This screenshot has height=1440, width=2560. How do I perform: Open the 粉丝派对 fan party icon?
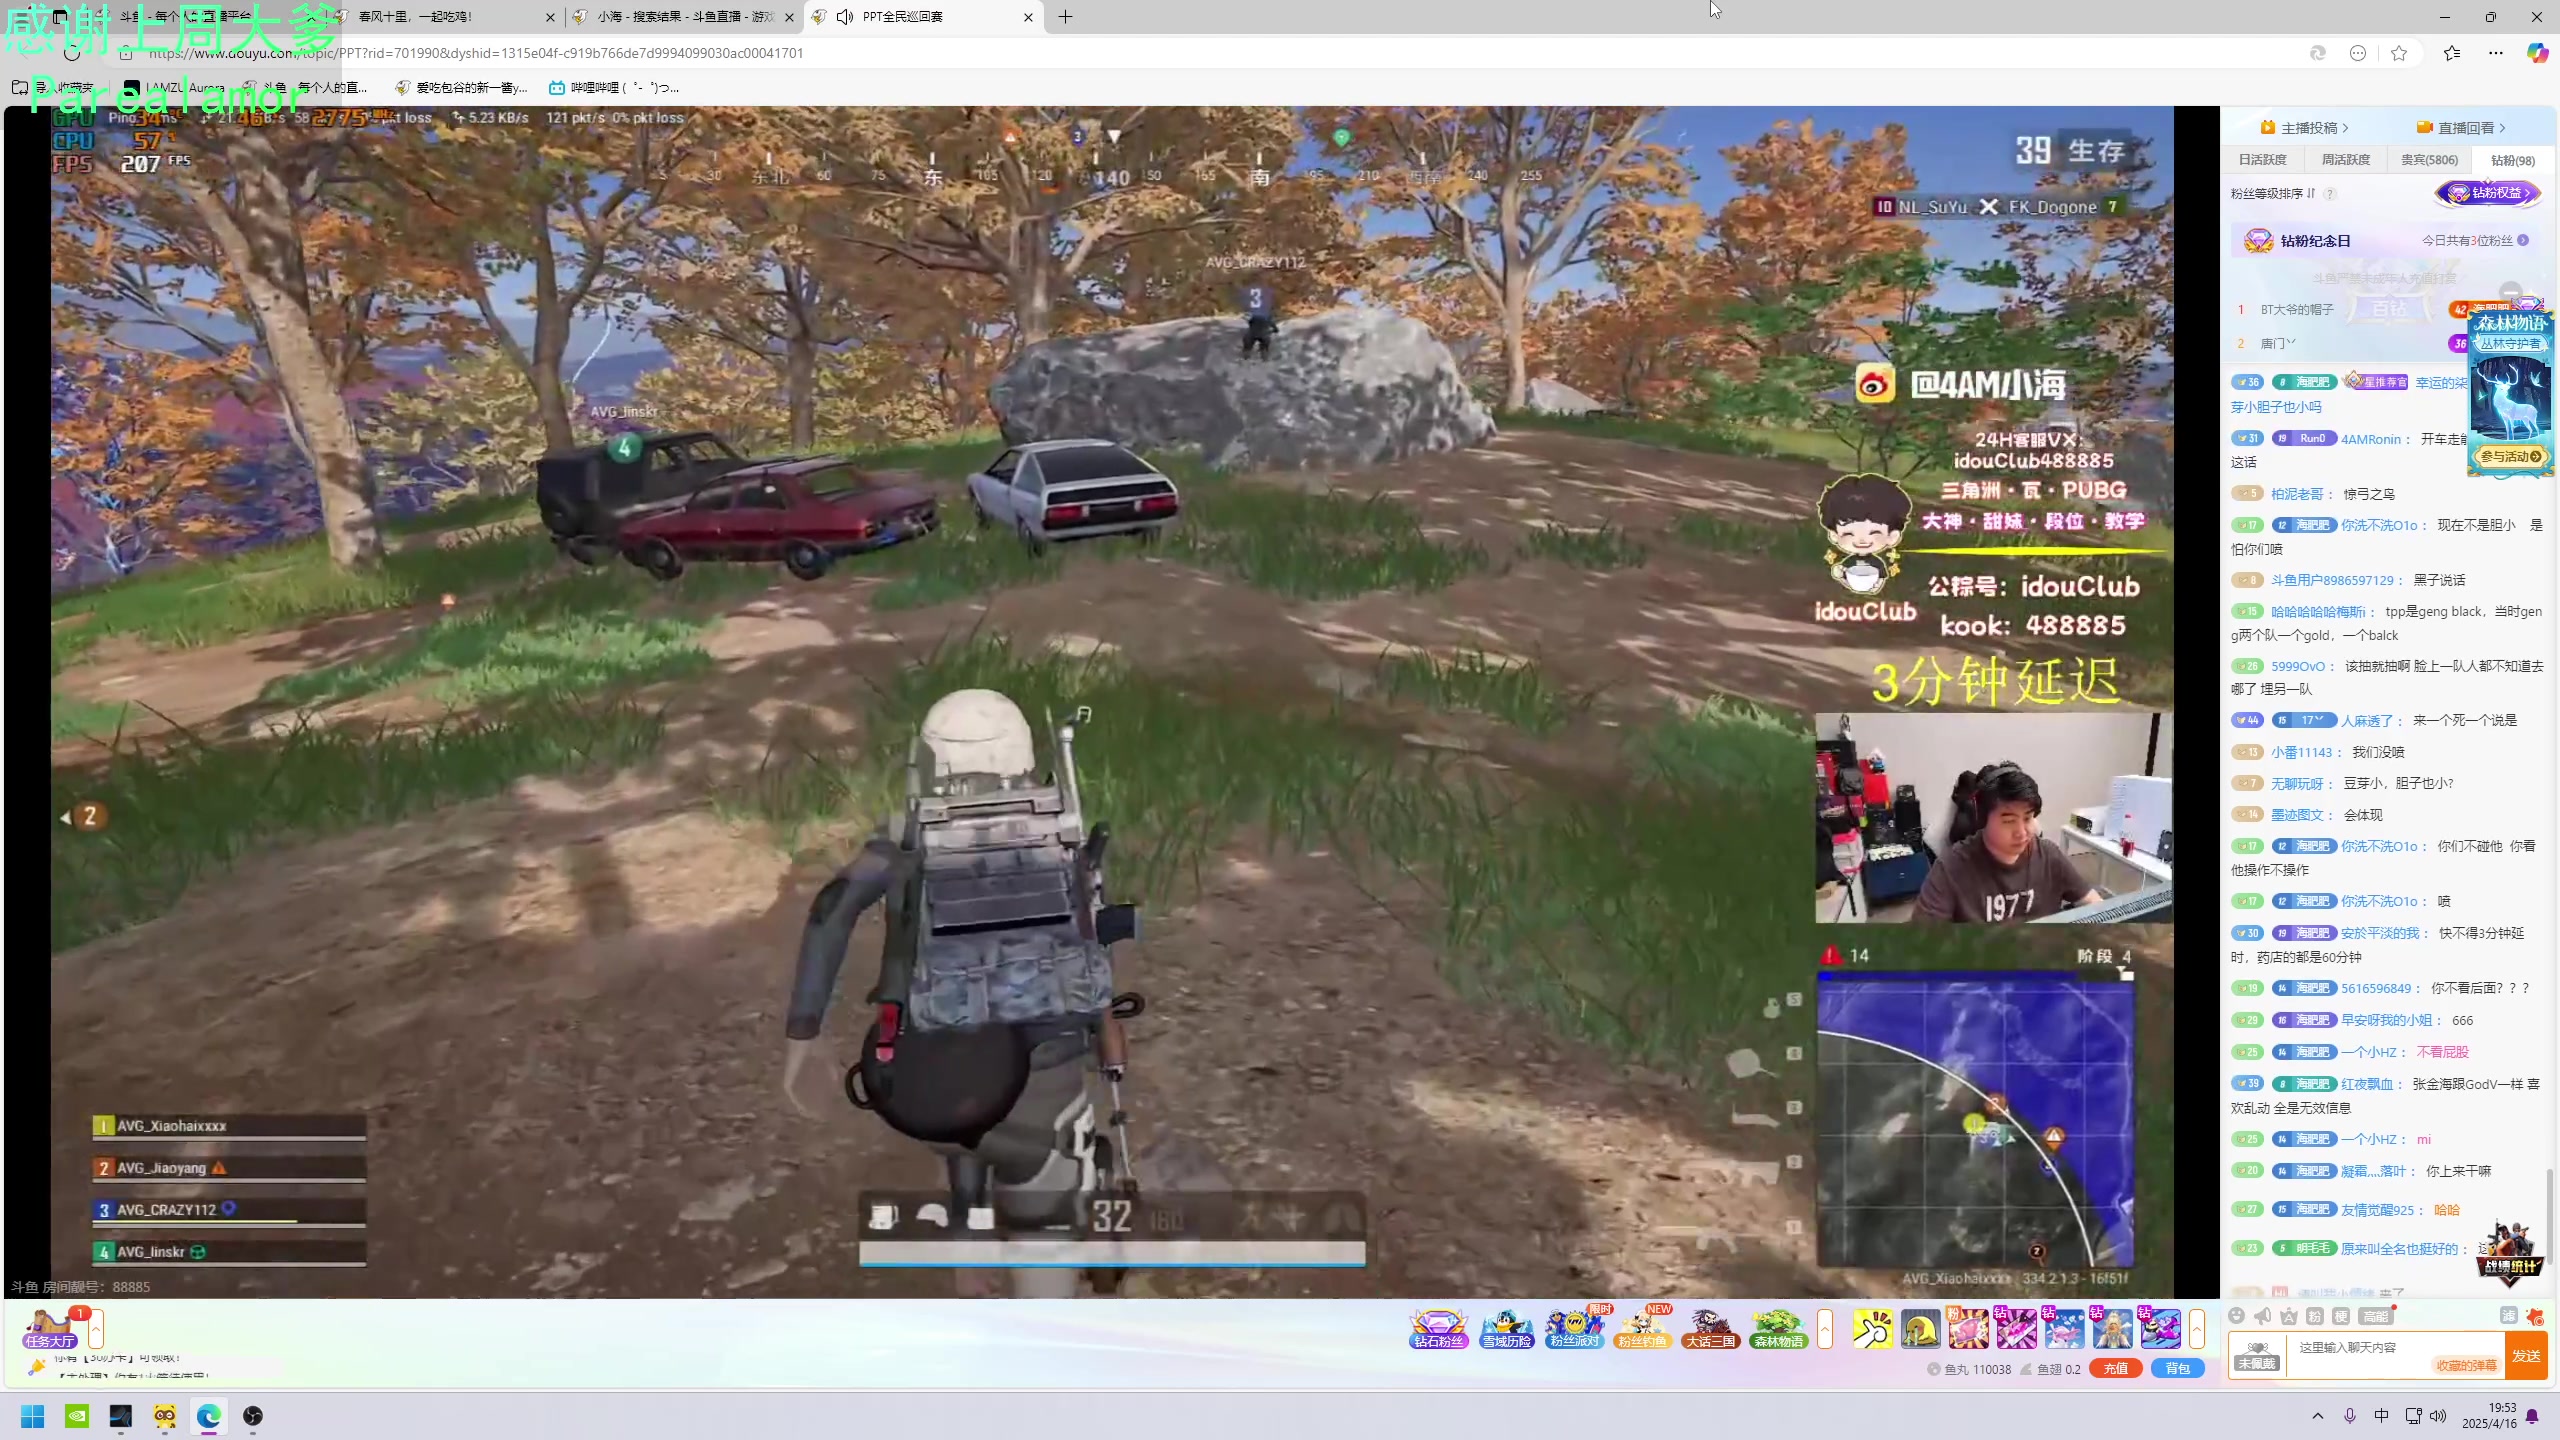click(1574, 1329)
